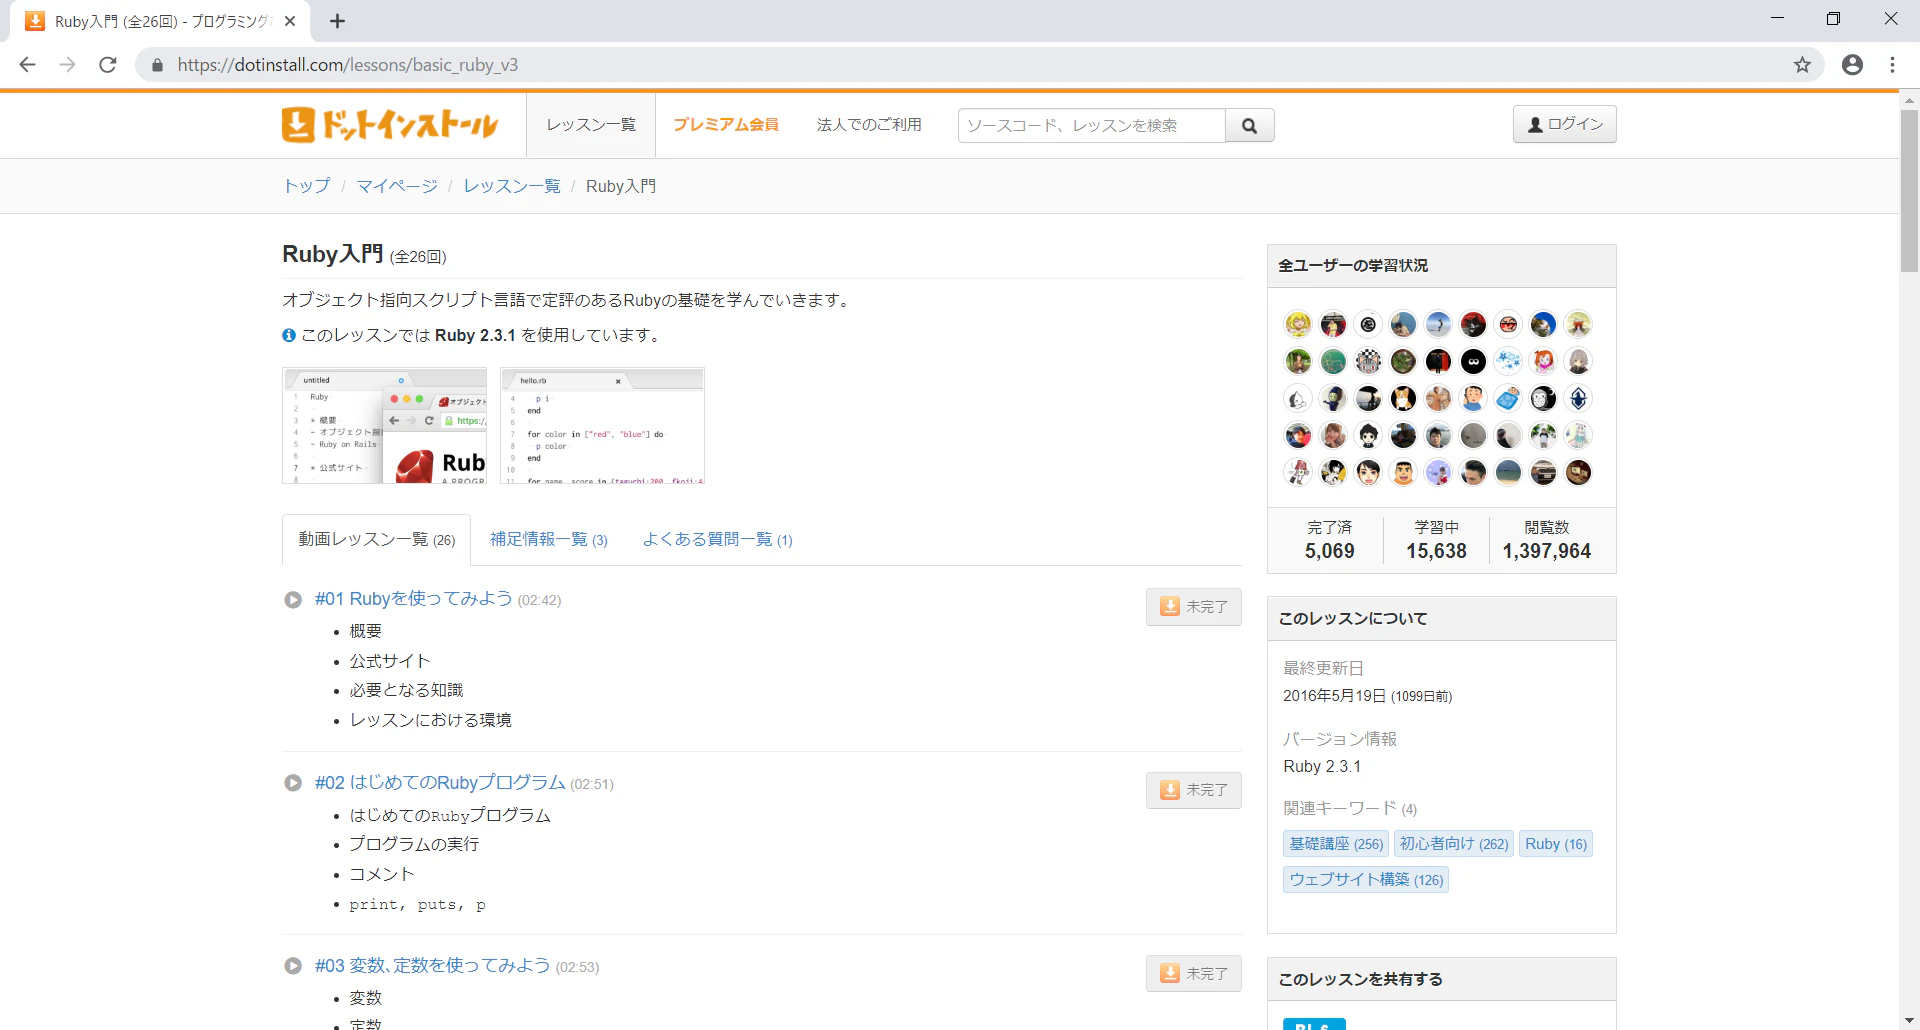Play lesson #03 変数、定数を使ってみよう video icon
This screenshot has height=1030, width=1920.
point(292,966)
